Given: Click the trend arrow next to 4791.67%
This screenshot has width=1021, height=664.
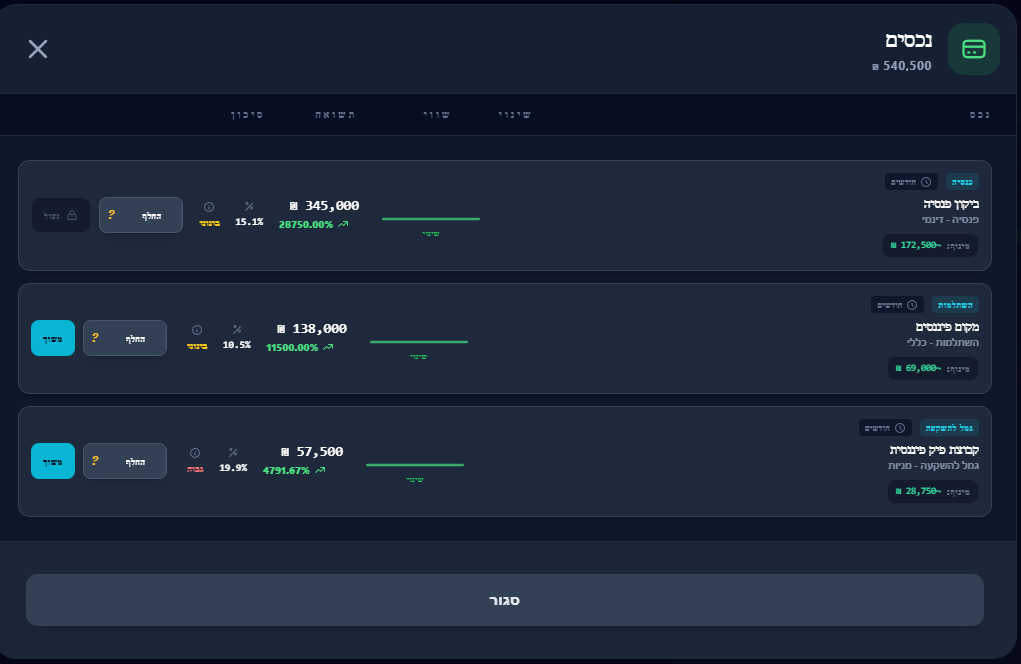Looking at the screenshot, I should click(320, 471).
